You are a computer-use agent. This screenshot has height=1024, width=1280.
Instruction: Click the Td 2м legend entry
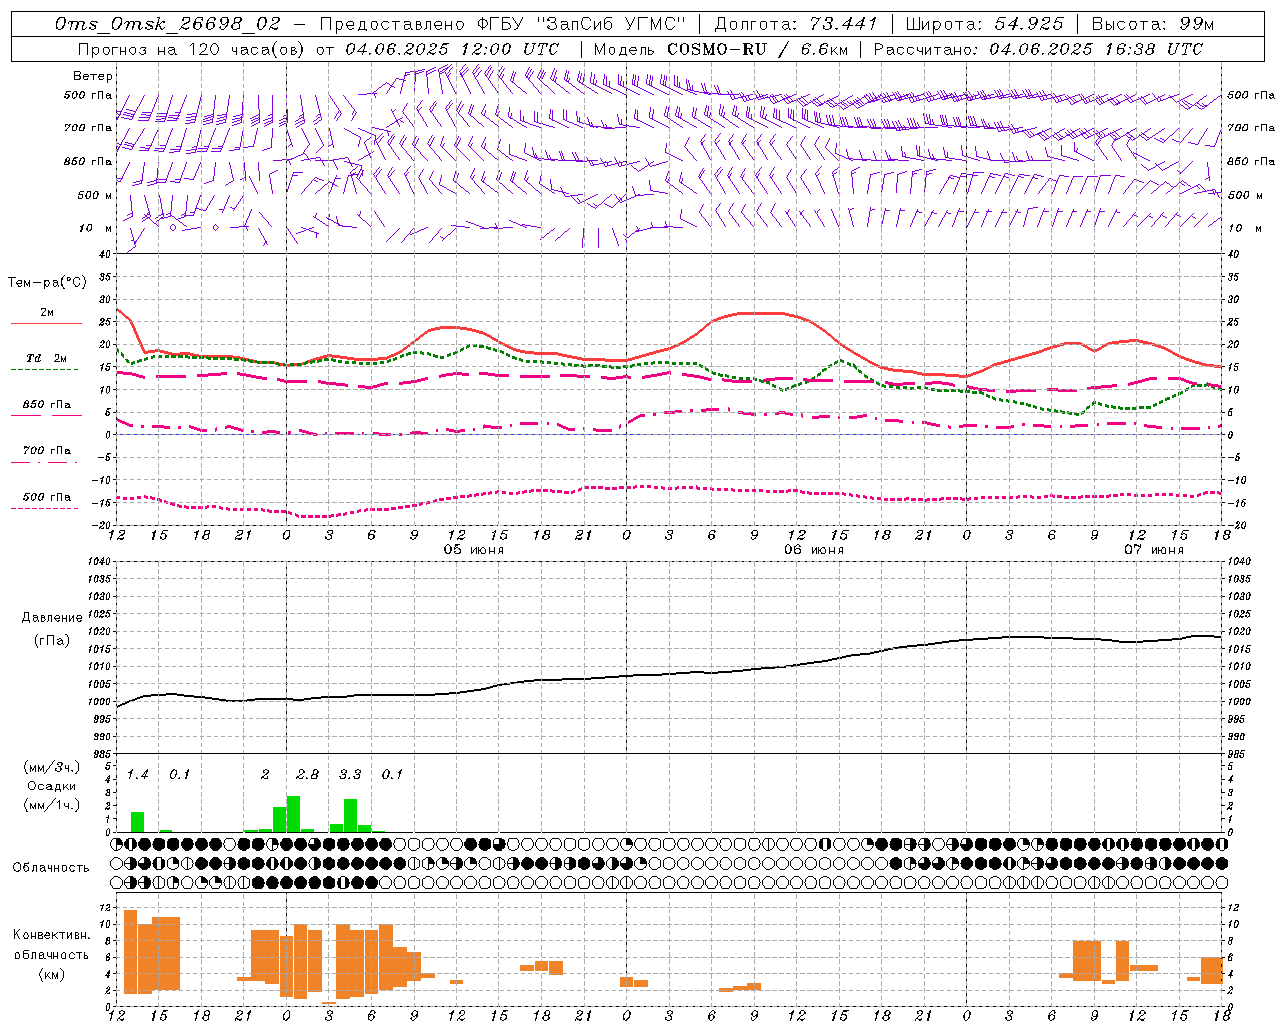(x=47, y=358)
